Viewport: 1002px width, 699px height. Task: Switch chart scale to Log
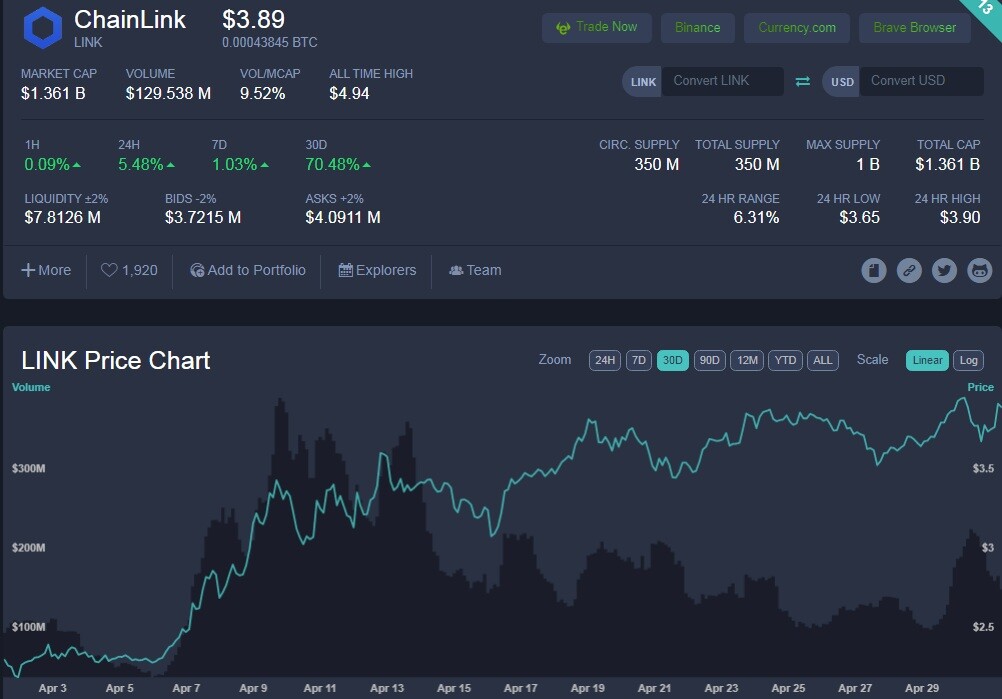click(968, 360)
